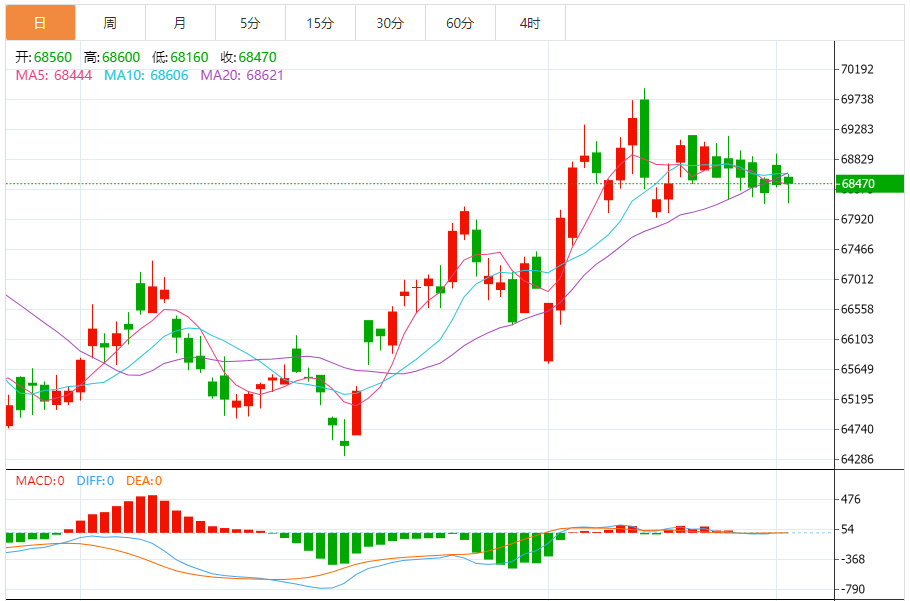Open the 4时 interval tab
This screenshot has height=601, width=910.
pos(530,23)
